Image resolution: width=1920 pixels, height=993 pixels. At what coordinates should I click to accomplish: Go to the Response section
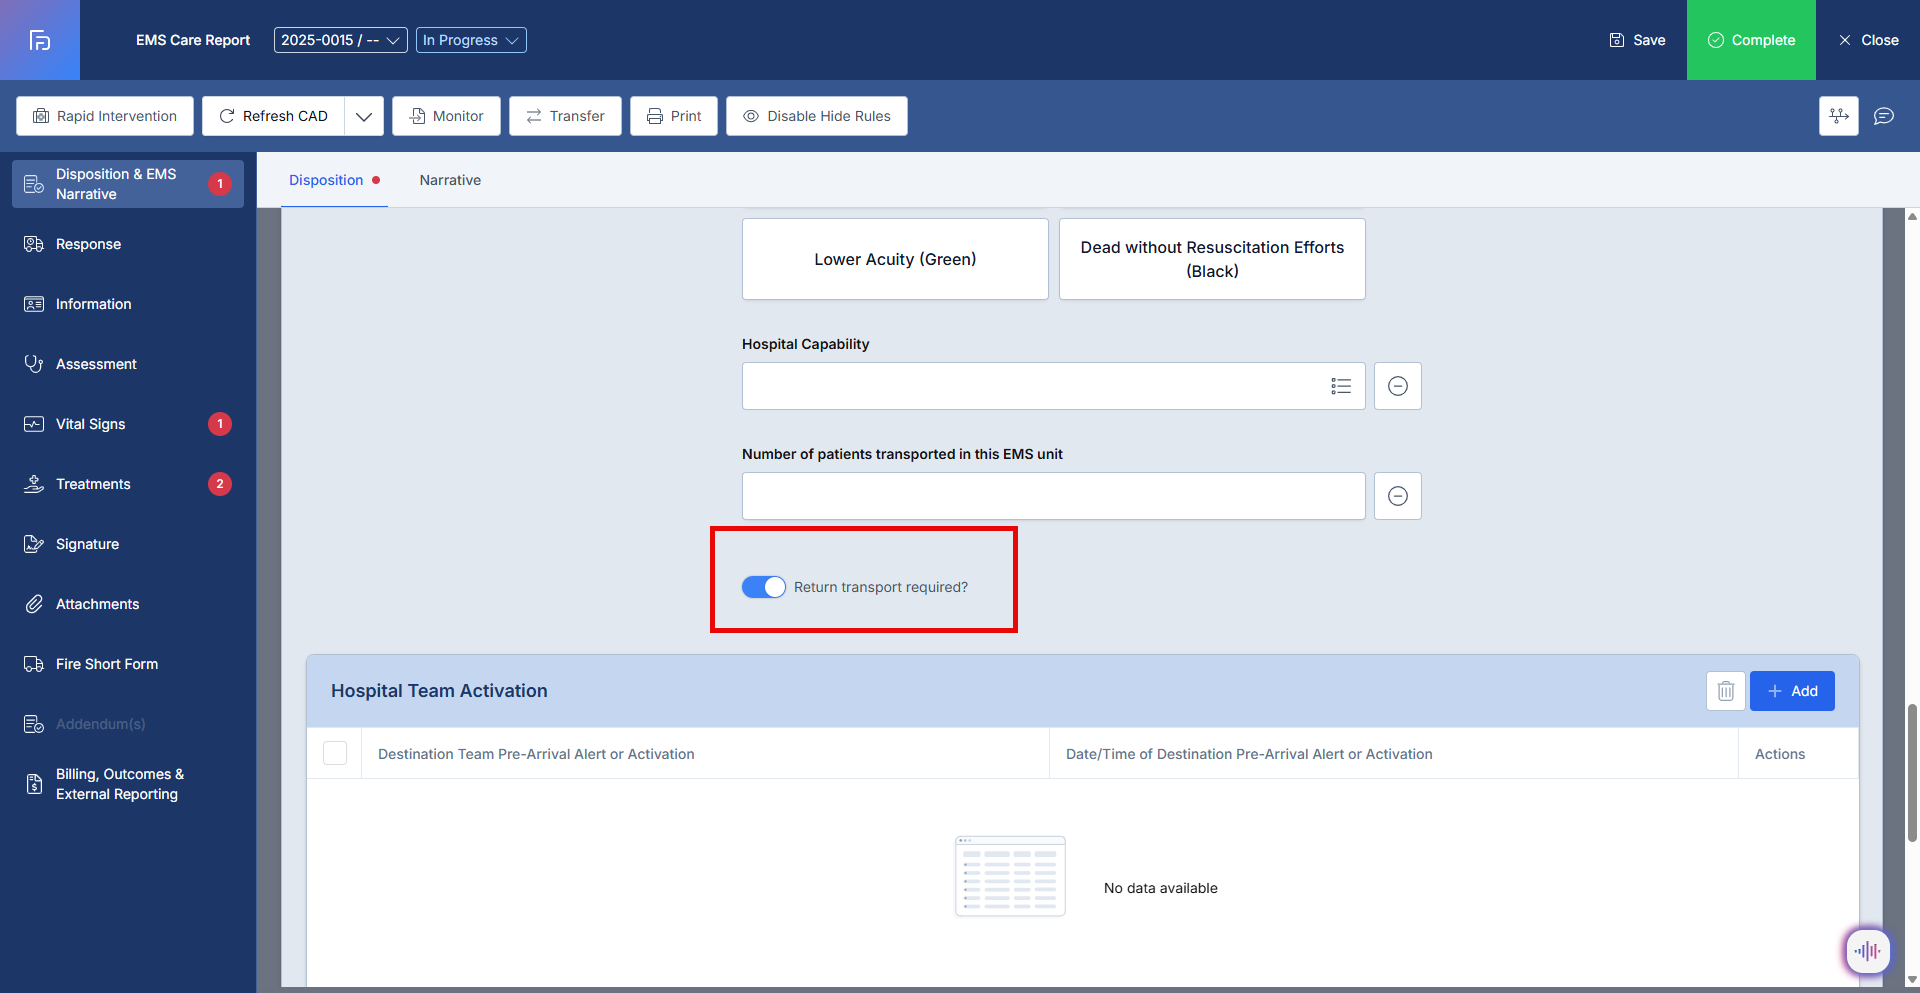[x=128, y=244]
